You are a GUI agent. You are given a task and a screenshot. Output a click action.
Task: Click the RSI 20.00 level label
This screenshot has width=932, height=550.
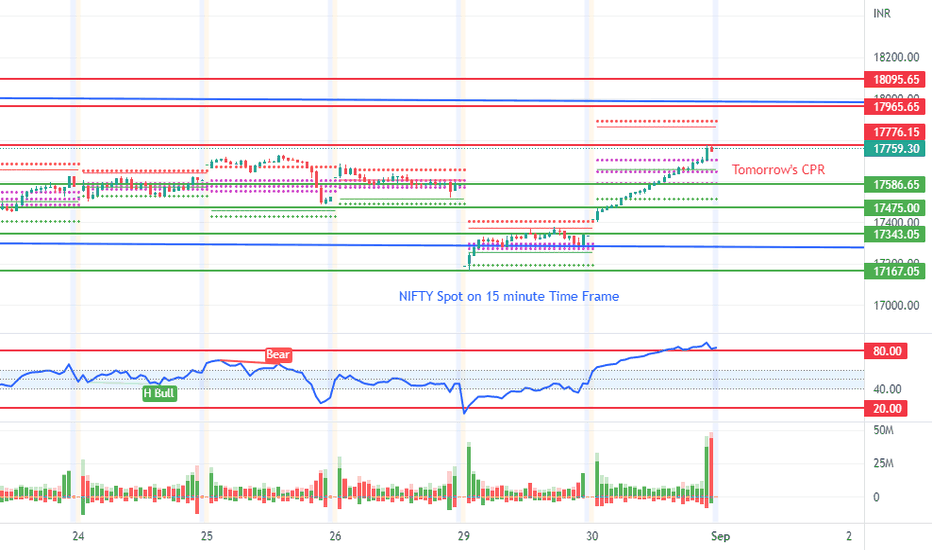point(886,408)
